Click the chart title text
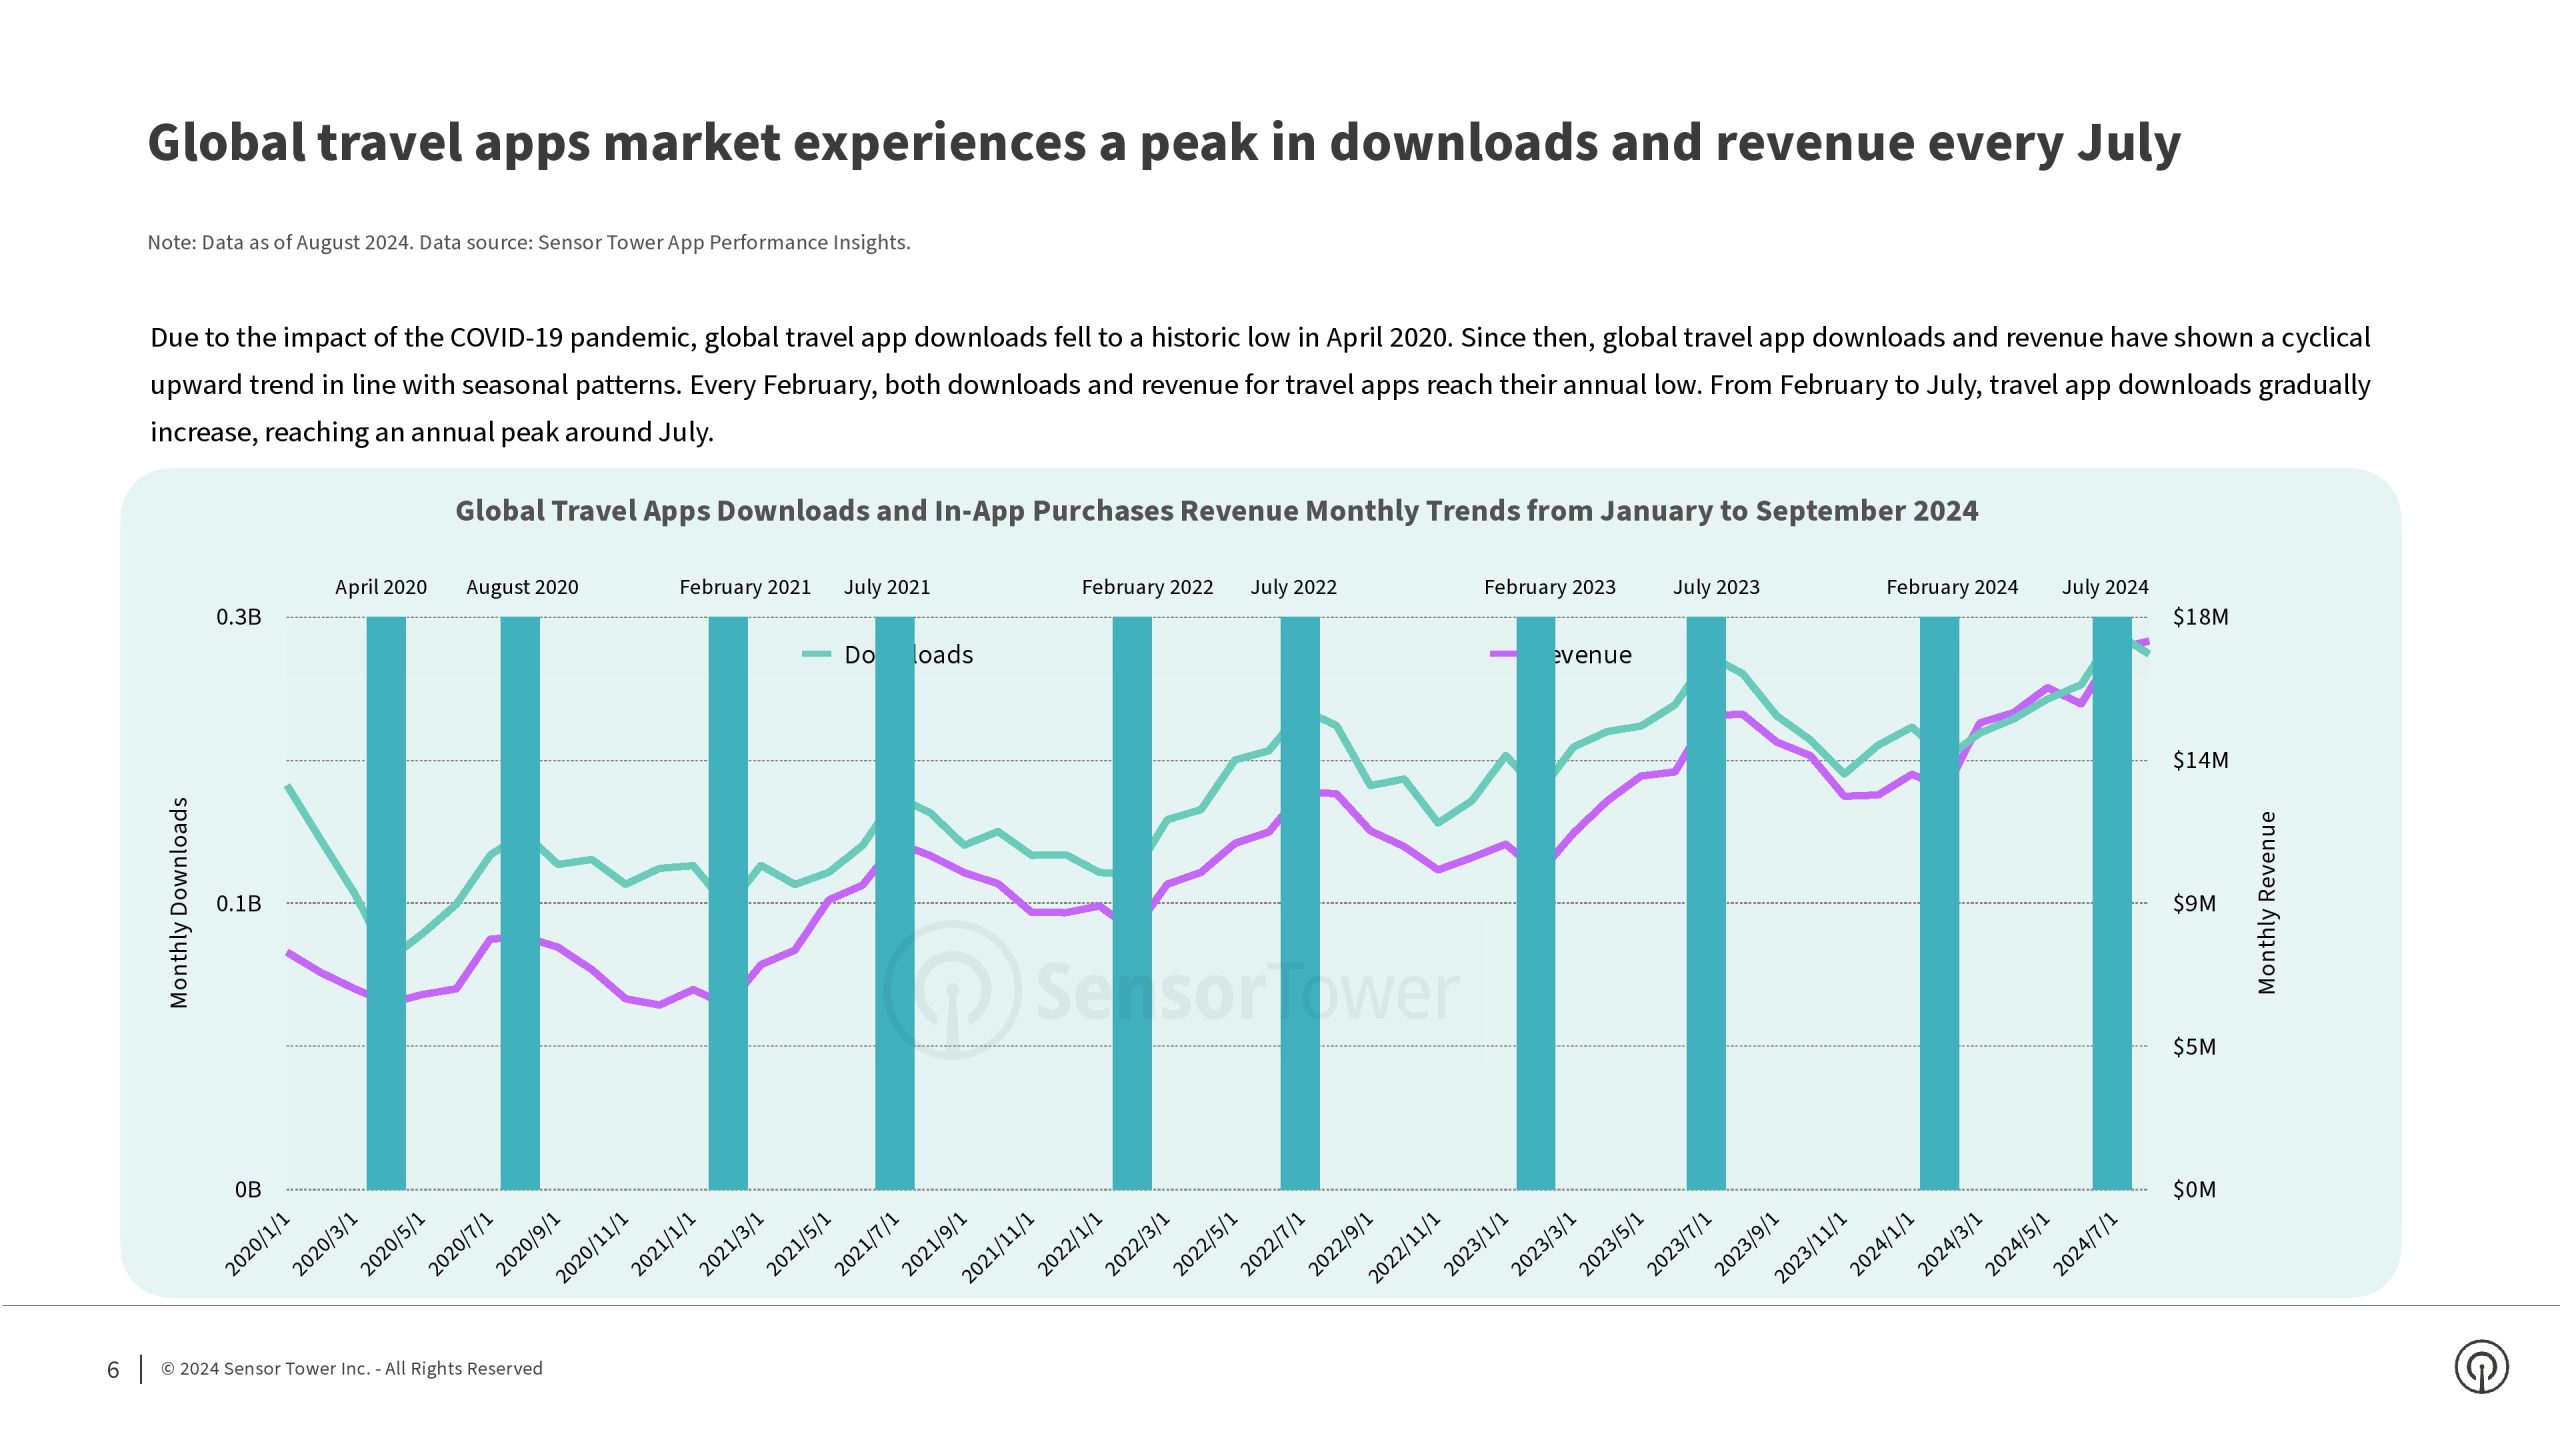The image size is (2560, 1440). (1216, 511)
